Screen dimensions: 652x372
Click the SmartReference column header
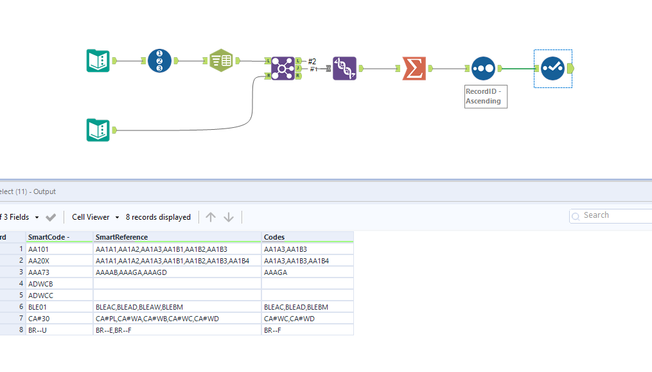point(177,237)
